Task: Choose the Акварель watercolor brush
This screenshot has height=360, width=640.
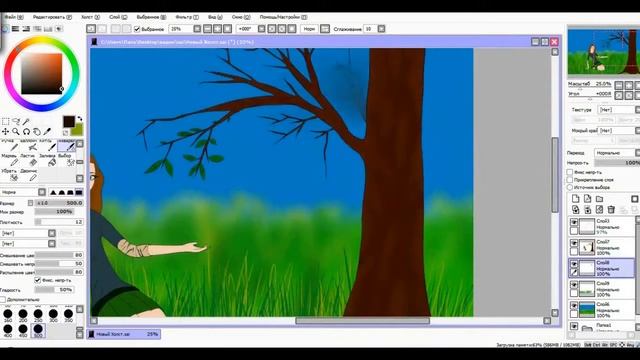Action: coord(67,145)
